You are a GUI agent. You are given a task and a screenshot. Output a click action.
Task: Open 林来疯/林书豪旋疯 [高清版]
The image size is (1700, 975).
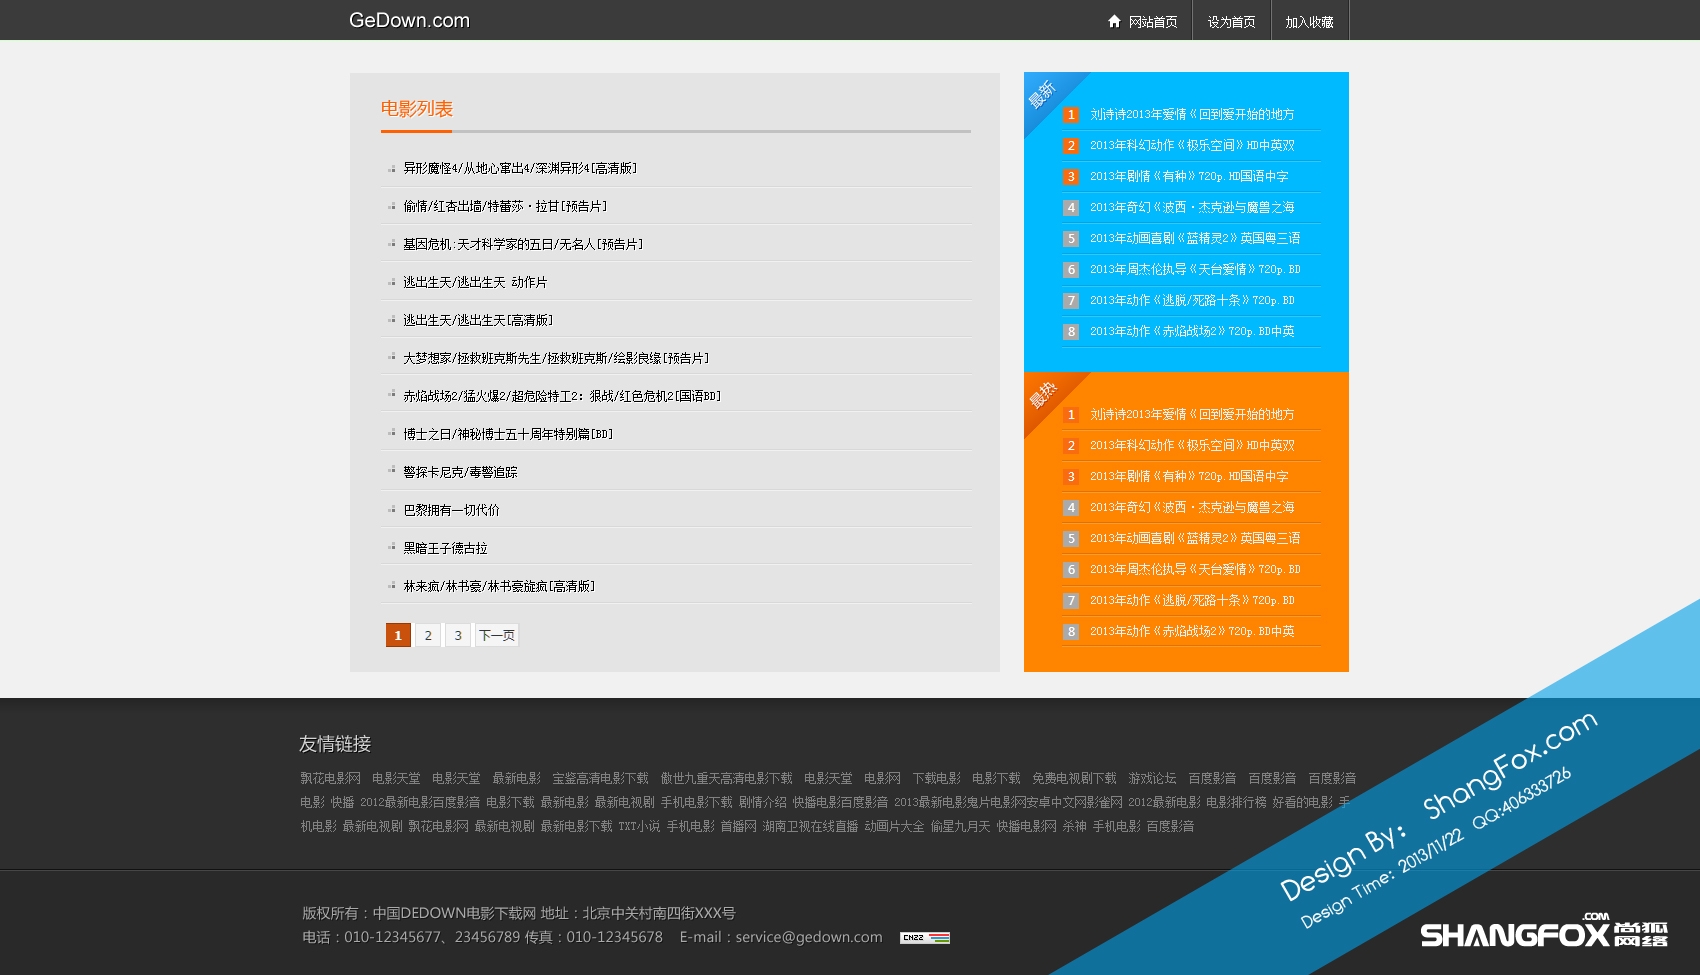point(499,587)
